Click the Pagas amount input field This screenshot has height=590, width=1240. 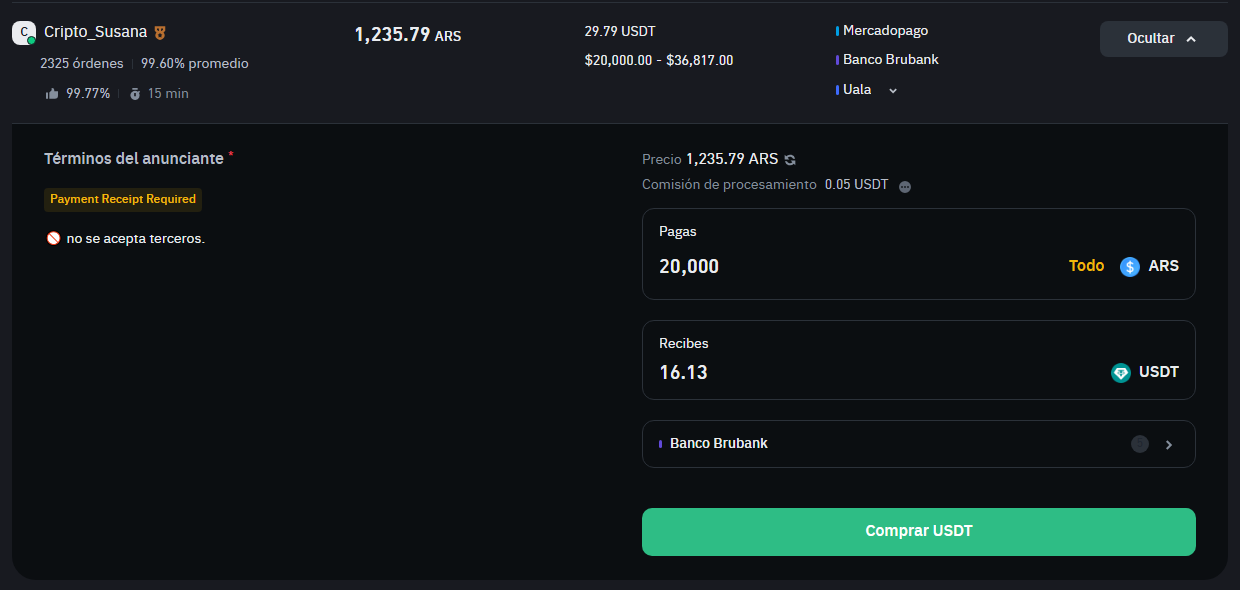coord(850,266)
